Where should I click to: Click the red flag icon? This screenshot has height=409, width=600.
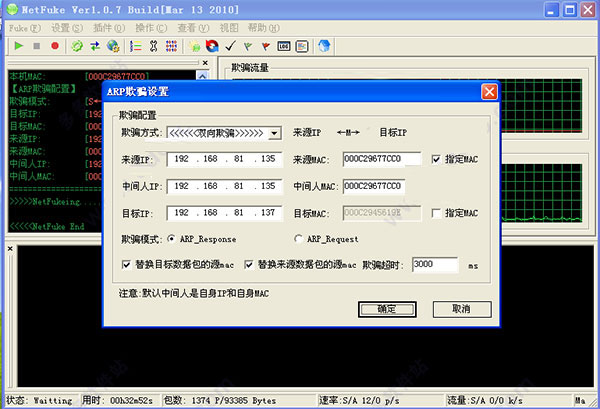[x=266, y=46]
